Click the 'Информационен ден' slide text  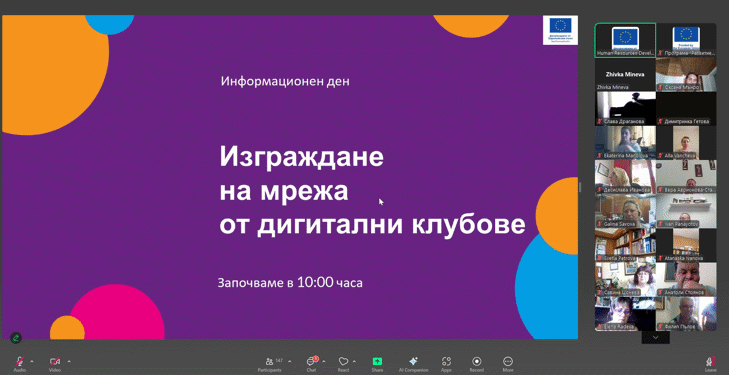(285, 81)
